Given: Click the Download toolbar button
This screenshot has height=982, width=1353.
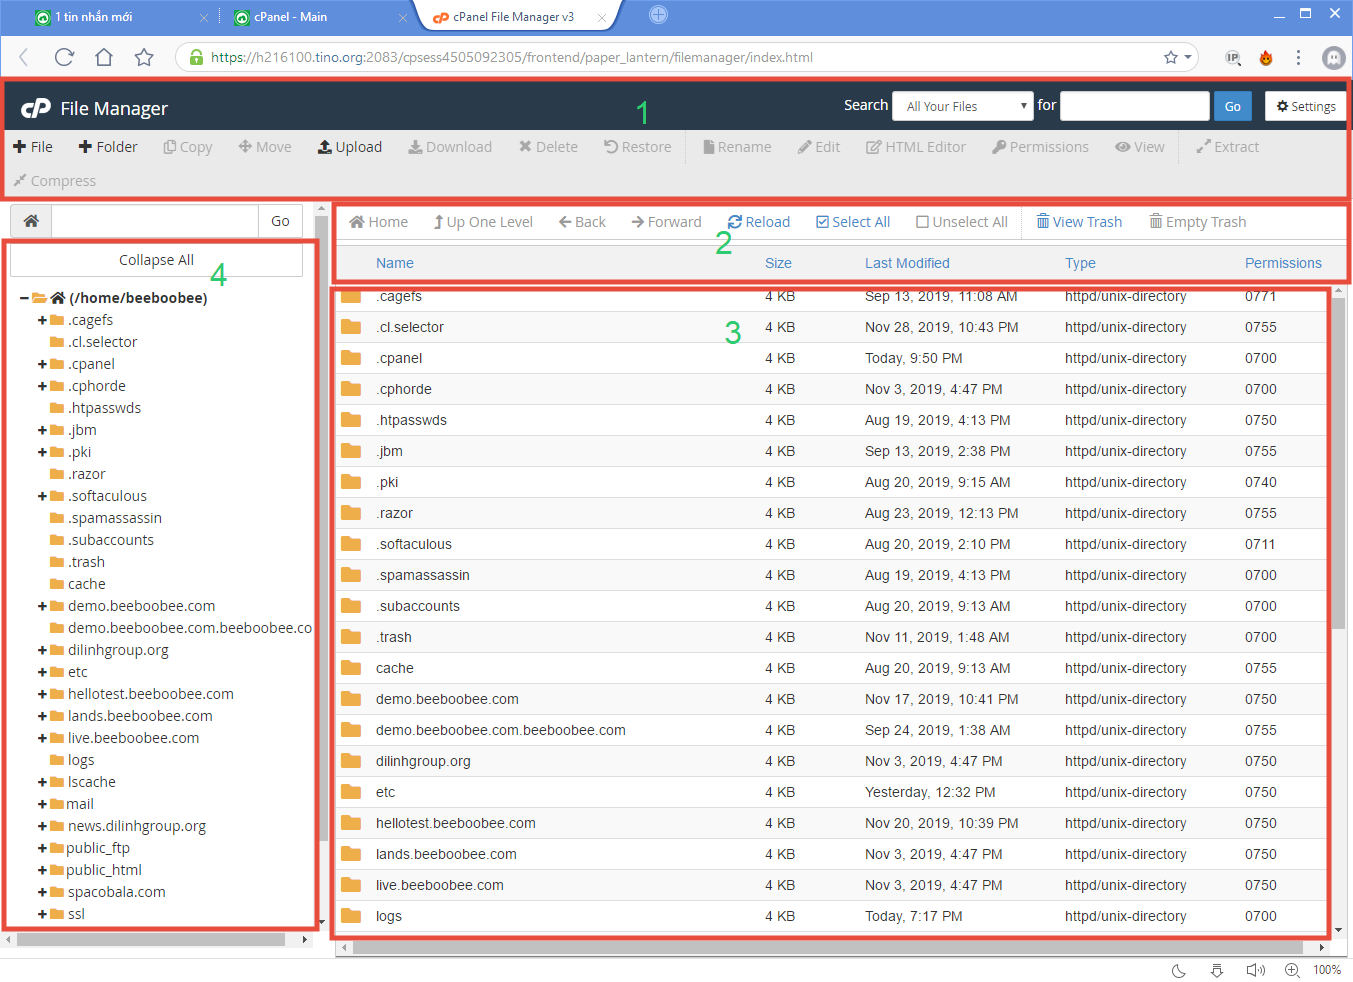Looking at the screenshot, I should pyautogui.click(x=450, y=147).
